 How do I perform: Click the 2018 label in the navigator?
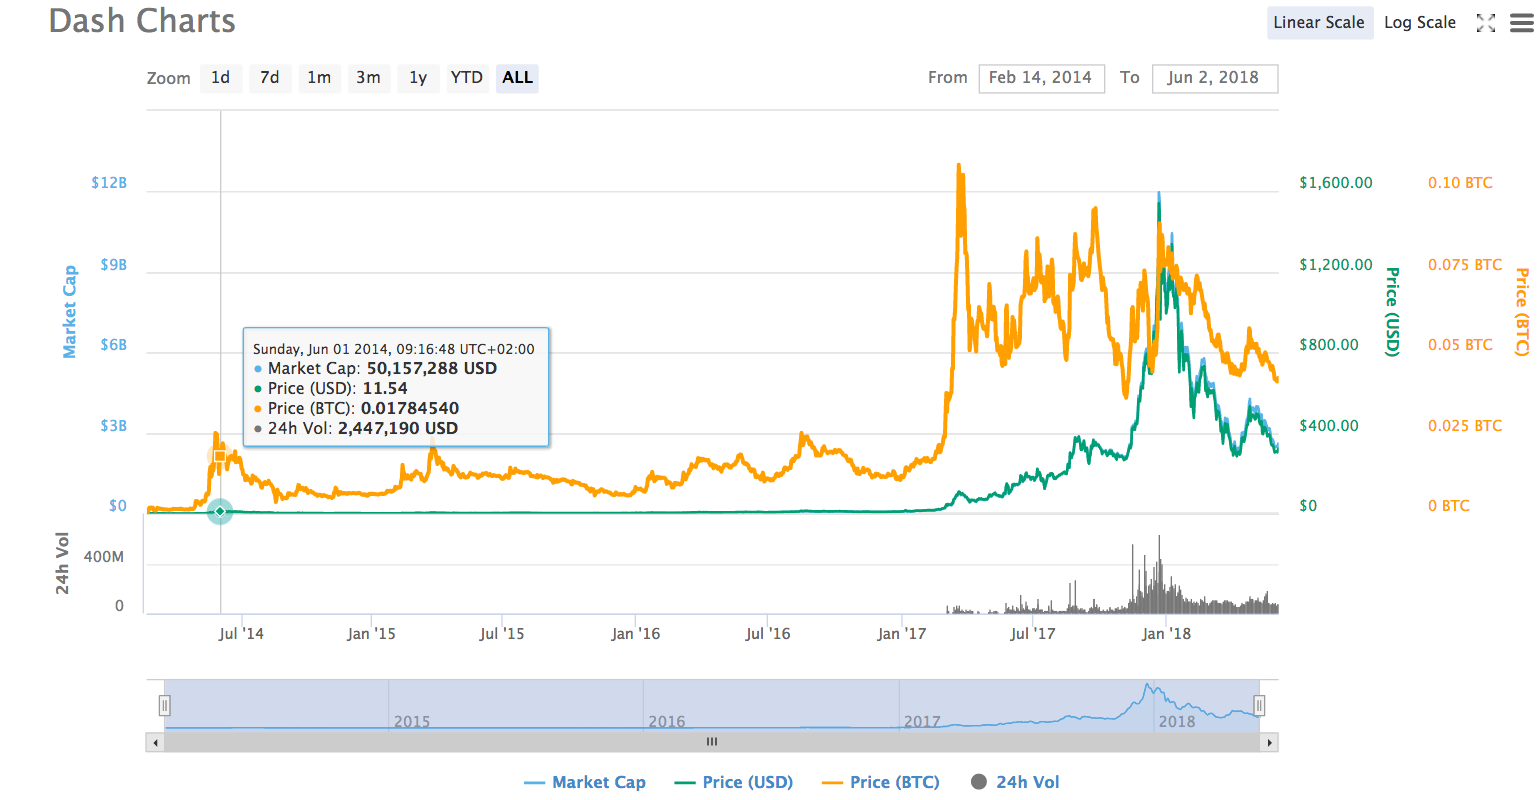[x=1177, y=722]
